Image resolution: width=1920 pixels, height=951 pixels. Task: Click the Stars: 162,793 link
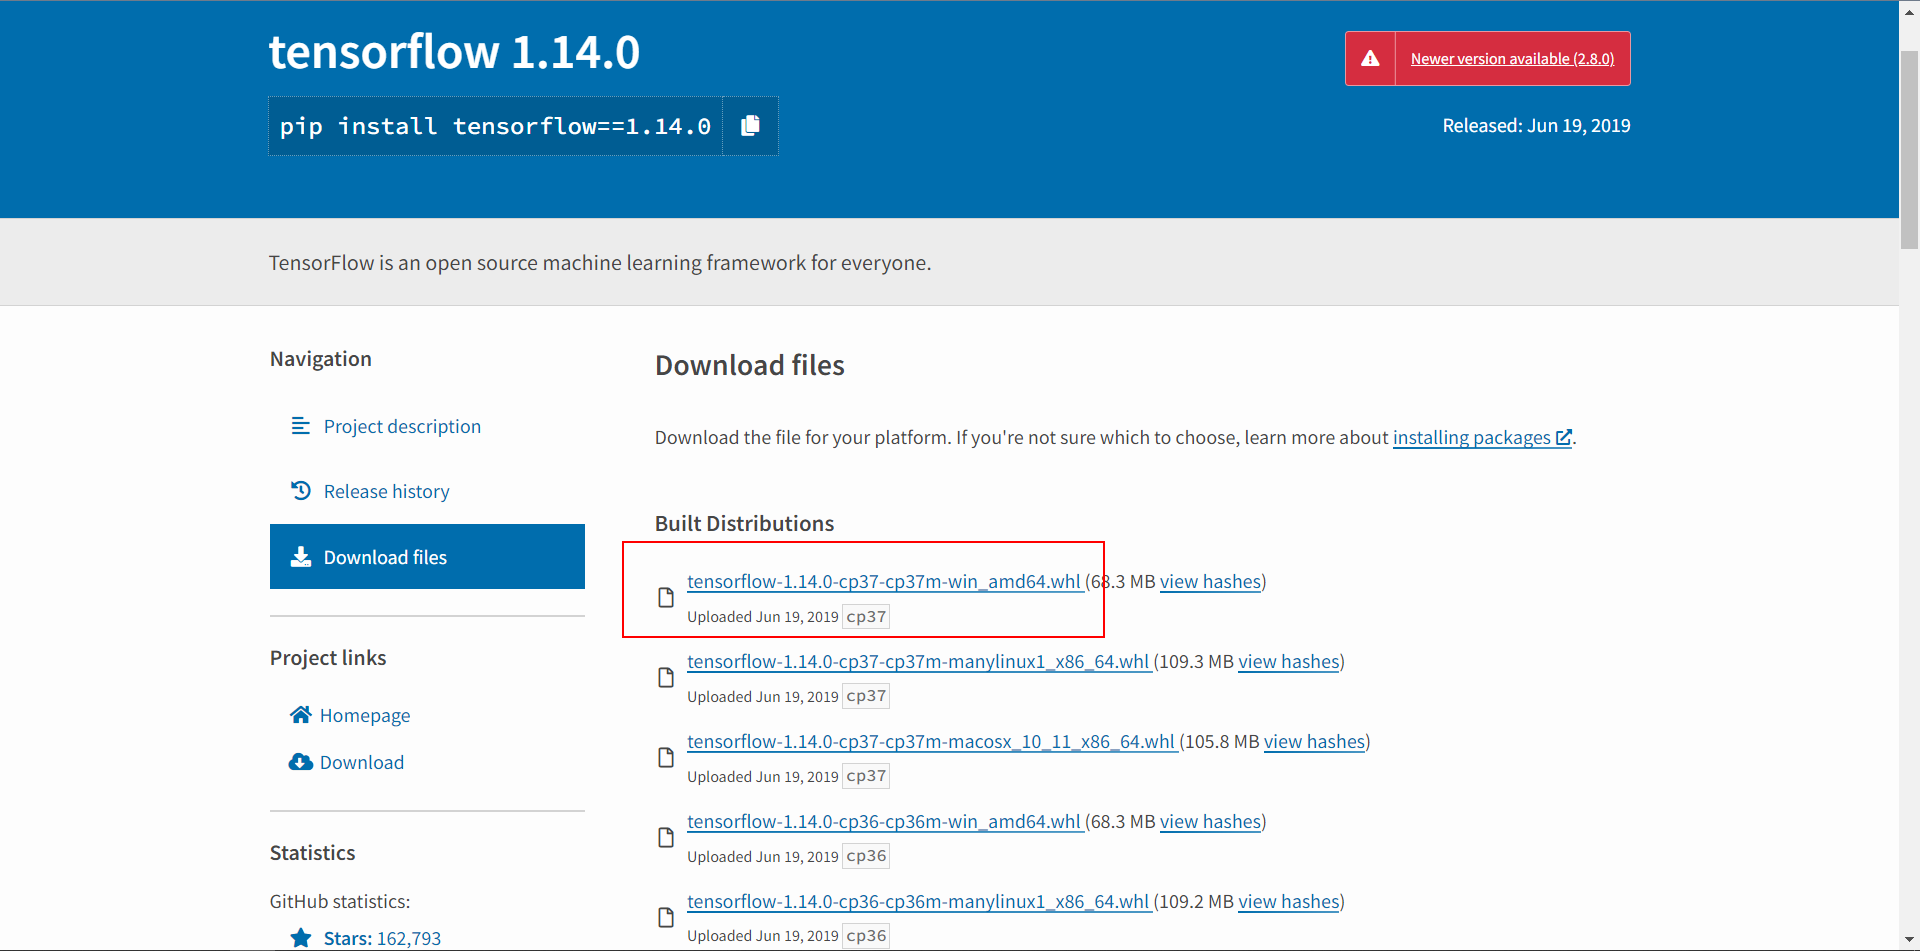tap(381, 937)
